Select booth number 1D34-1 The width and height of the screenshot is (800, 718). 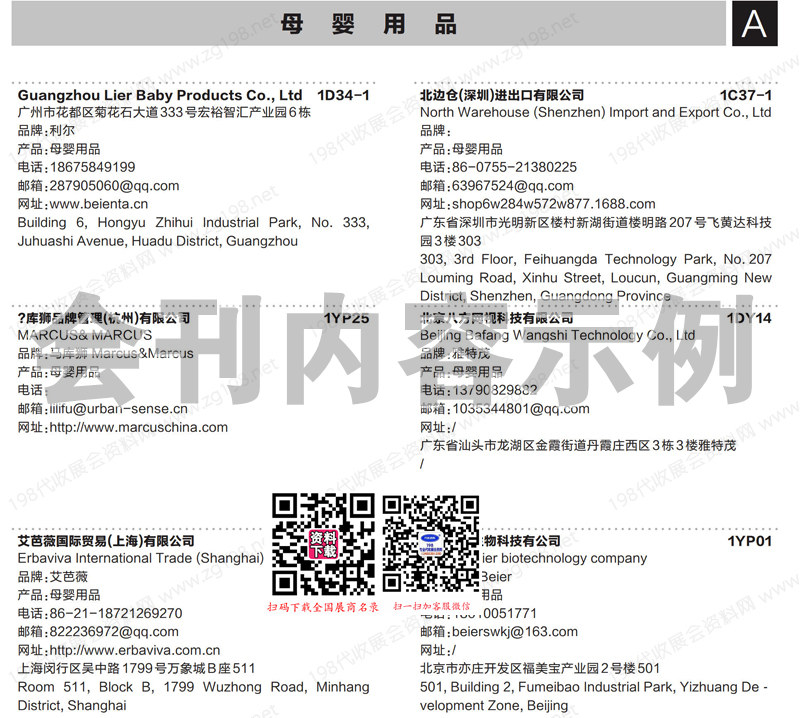343,95
